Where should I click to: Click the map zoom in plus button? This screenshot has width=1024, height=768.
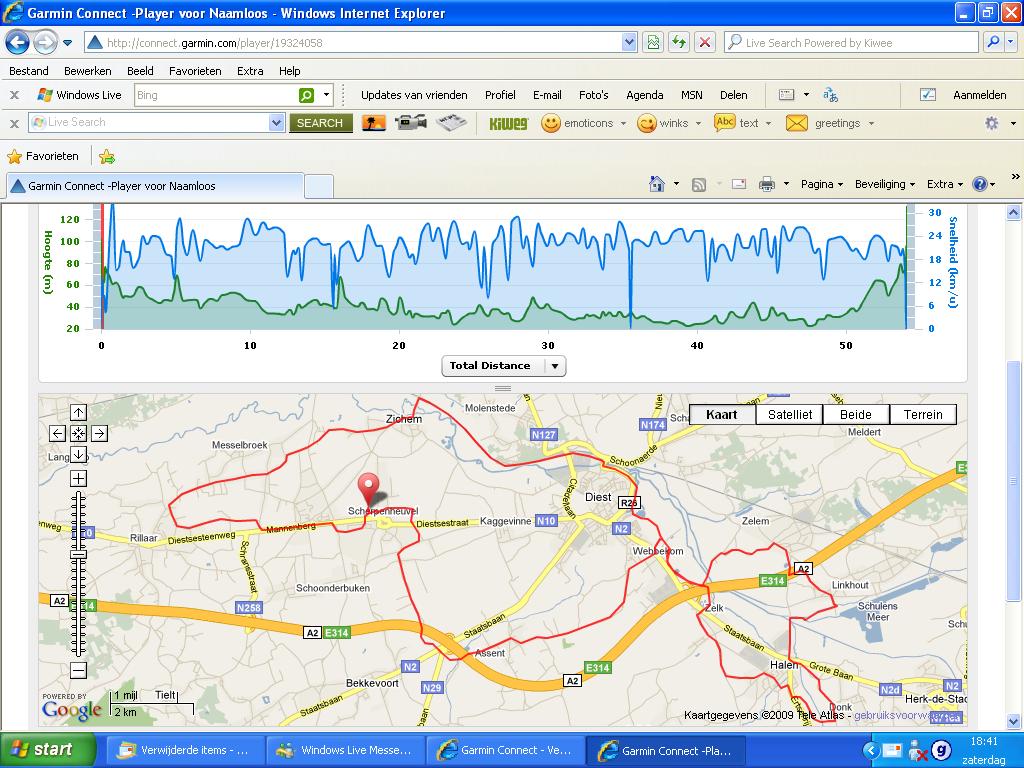(x=78, y=479)
